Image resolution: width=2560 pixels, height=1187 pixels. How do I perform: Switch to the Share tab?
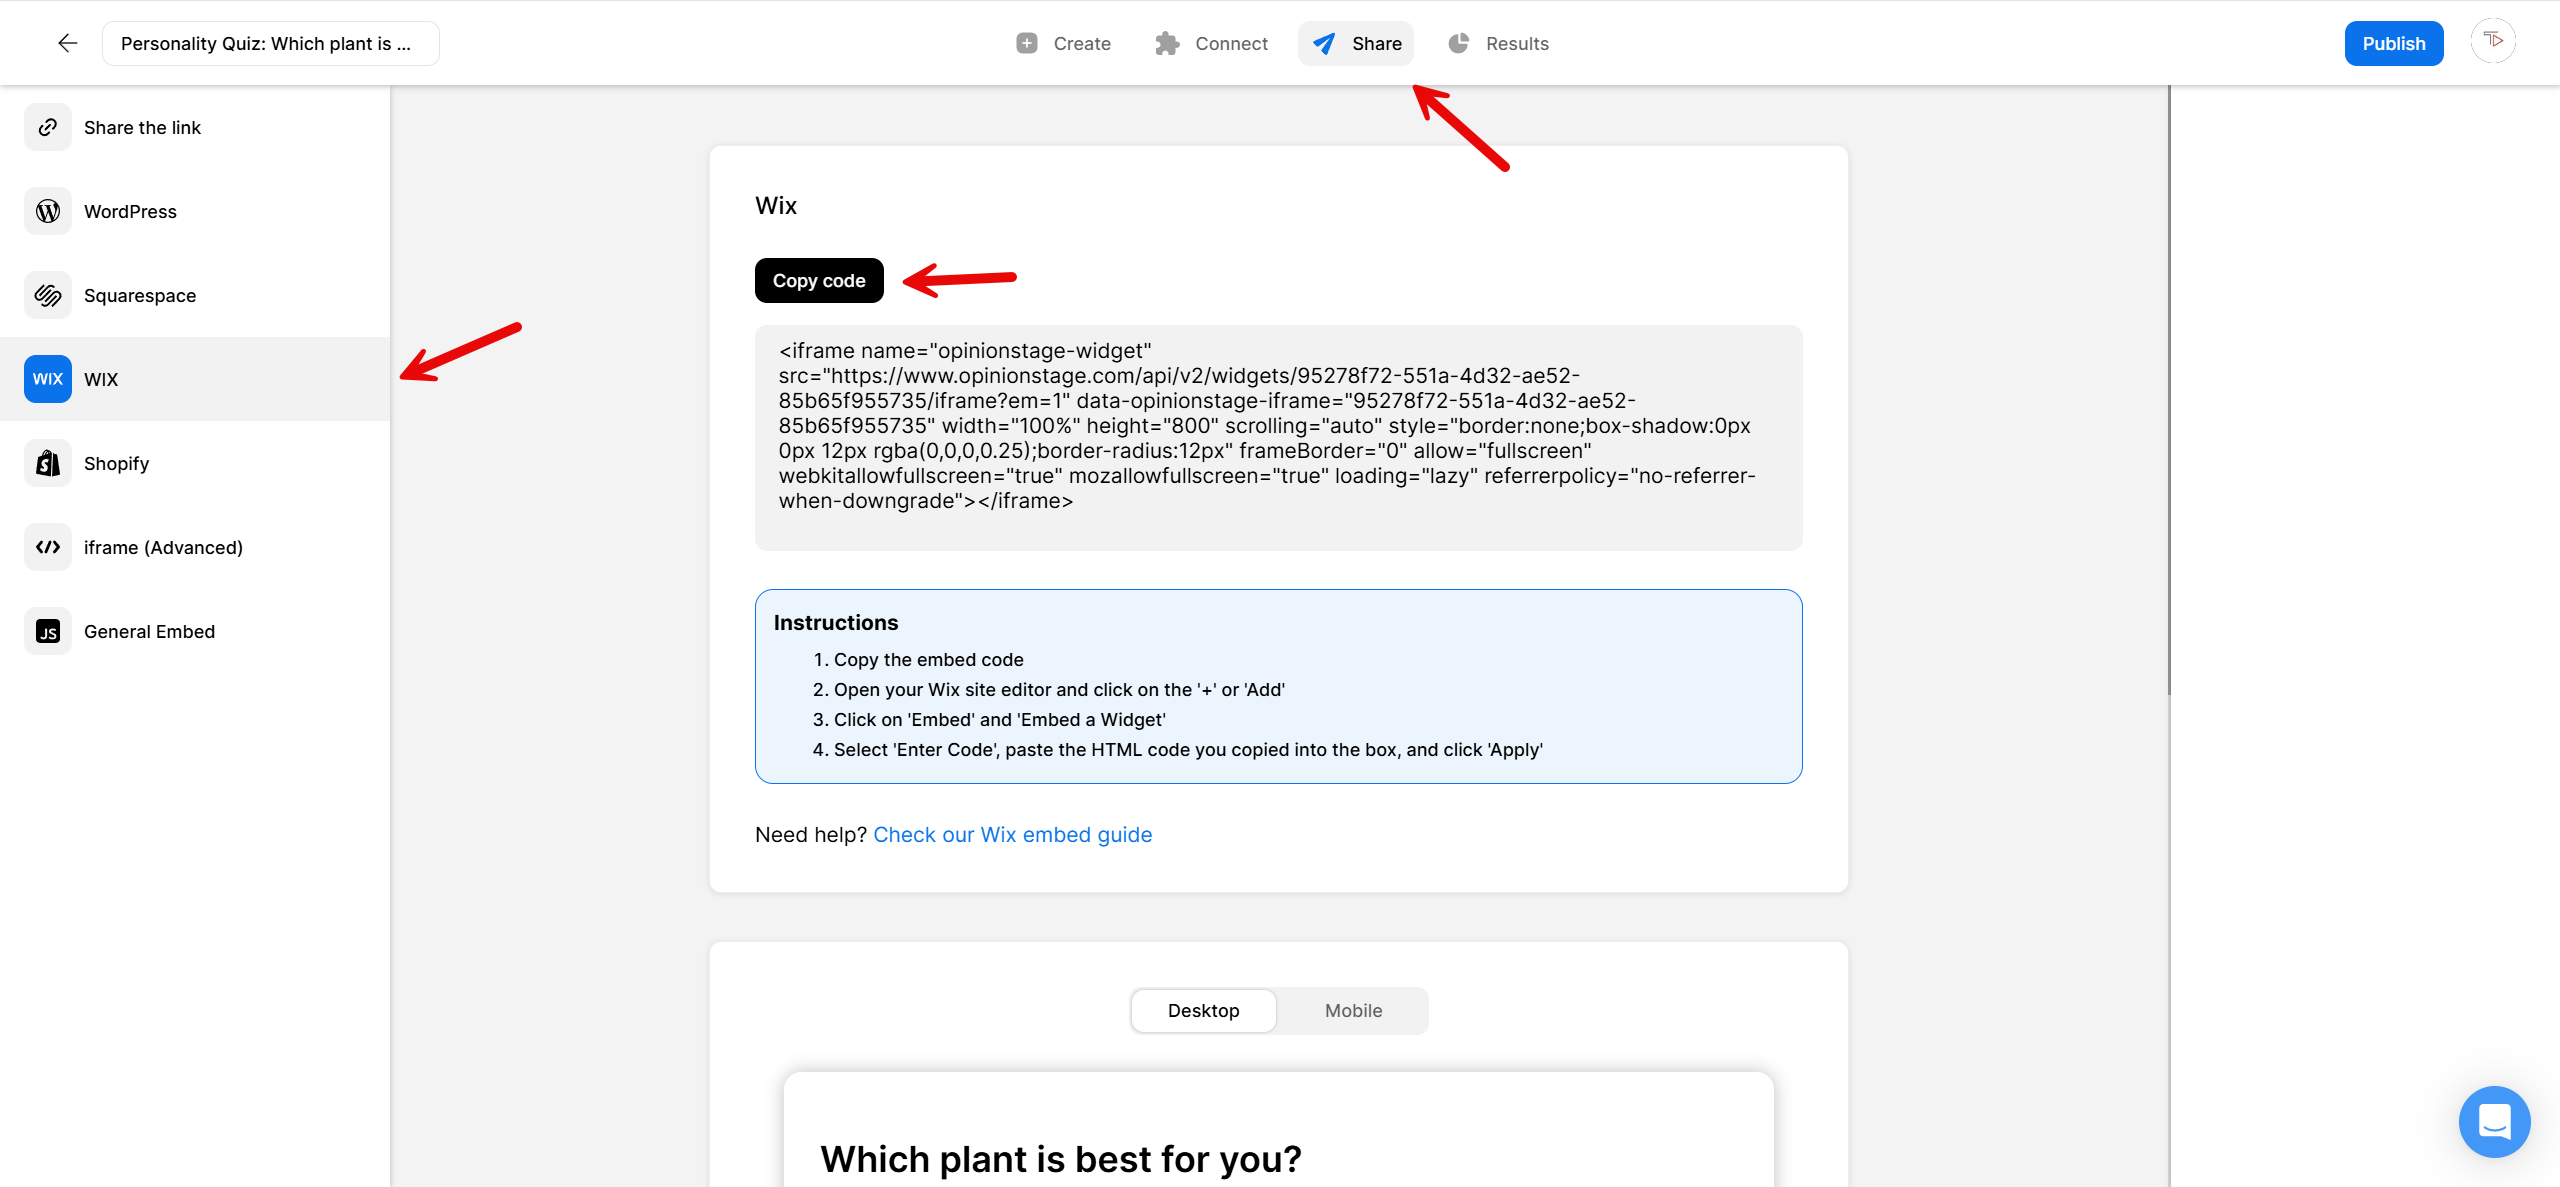point(1356,43)
